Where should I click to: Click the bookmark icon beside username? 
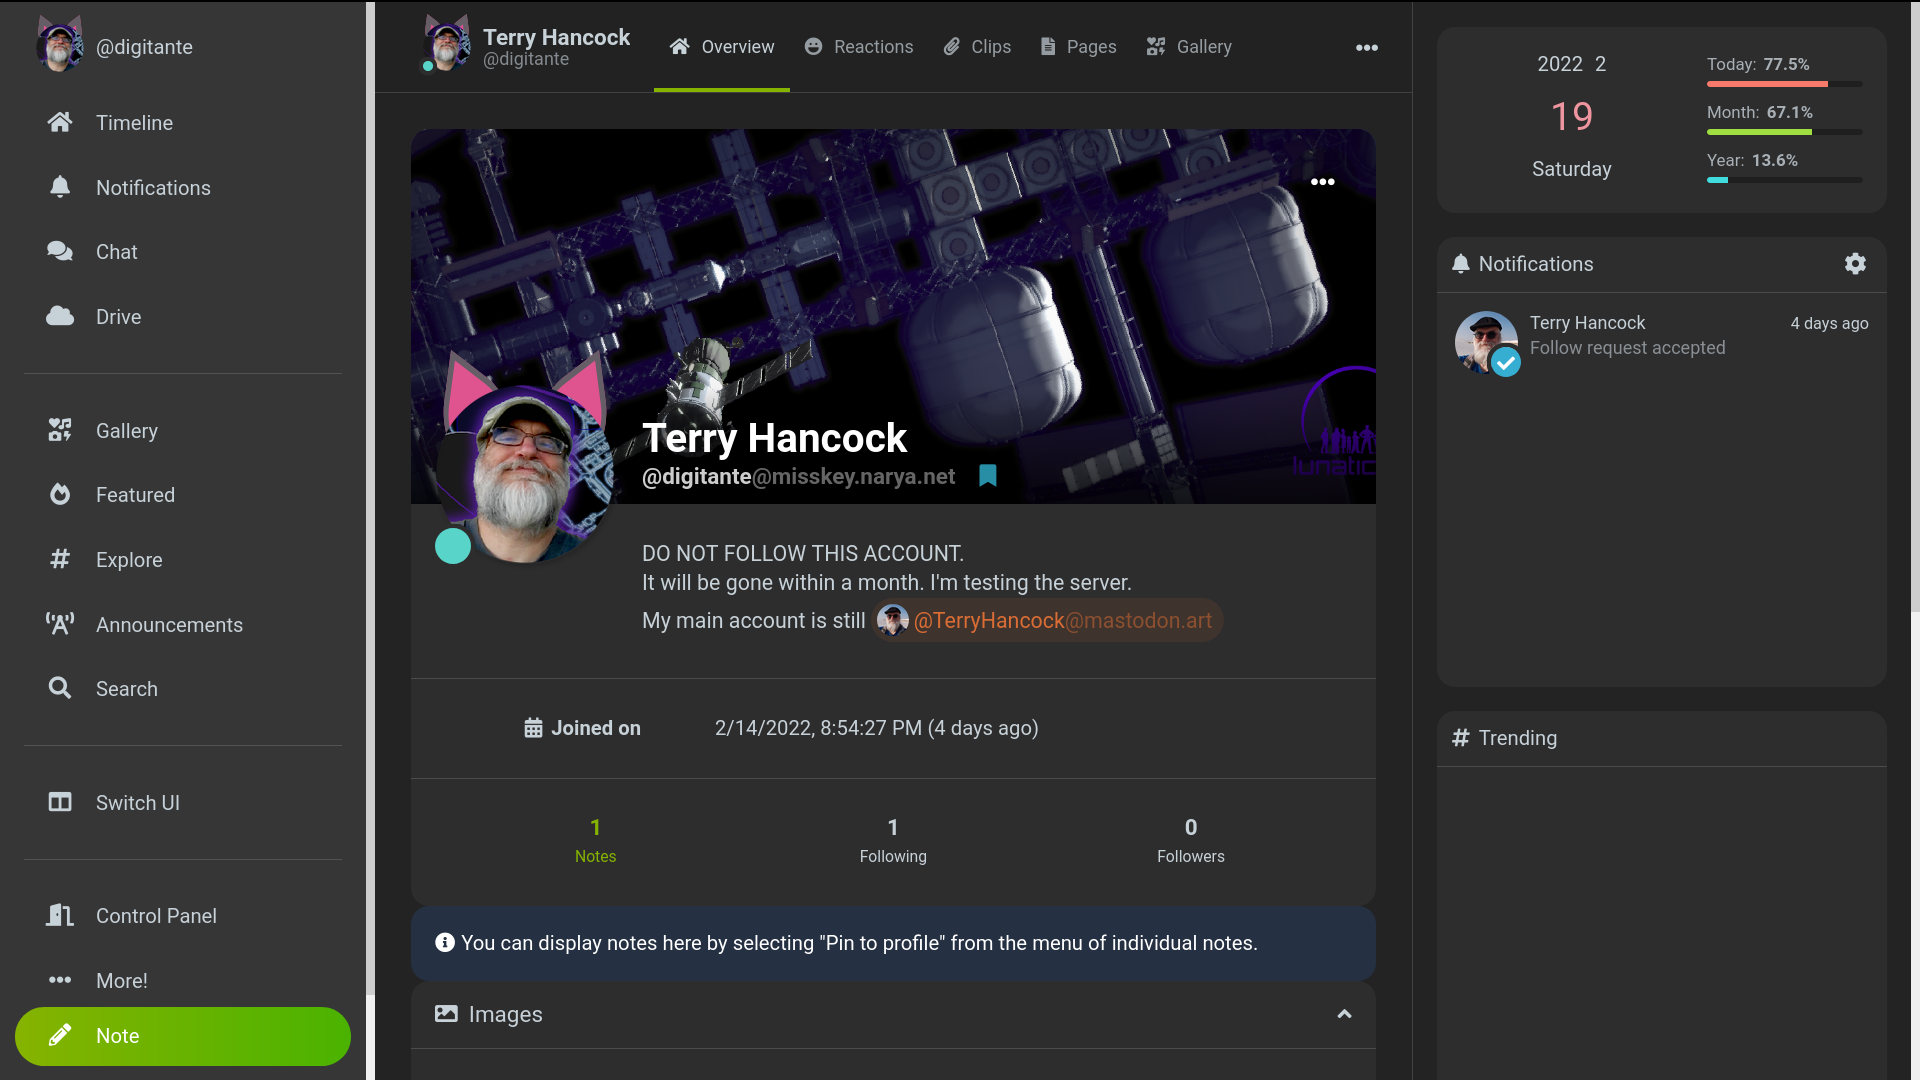pyautogui.click(x=988, y=476)
